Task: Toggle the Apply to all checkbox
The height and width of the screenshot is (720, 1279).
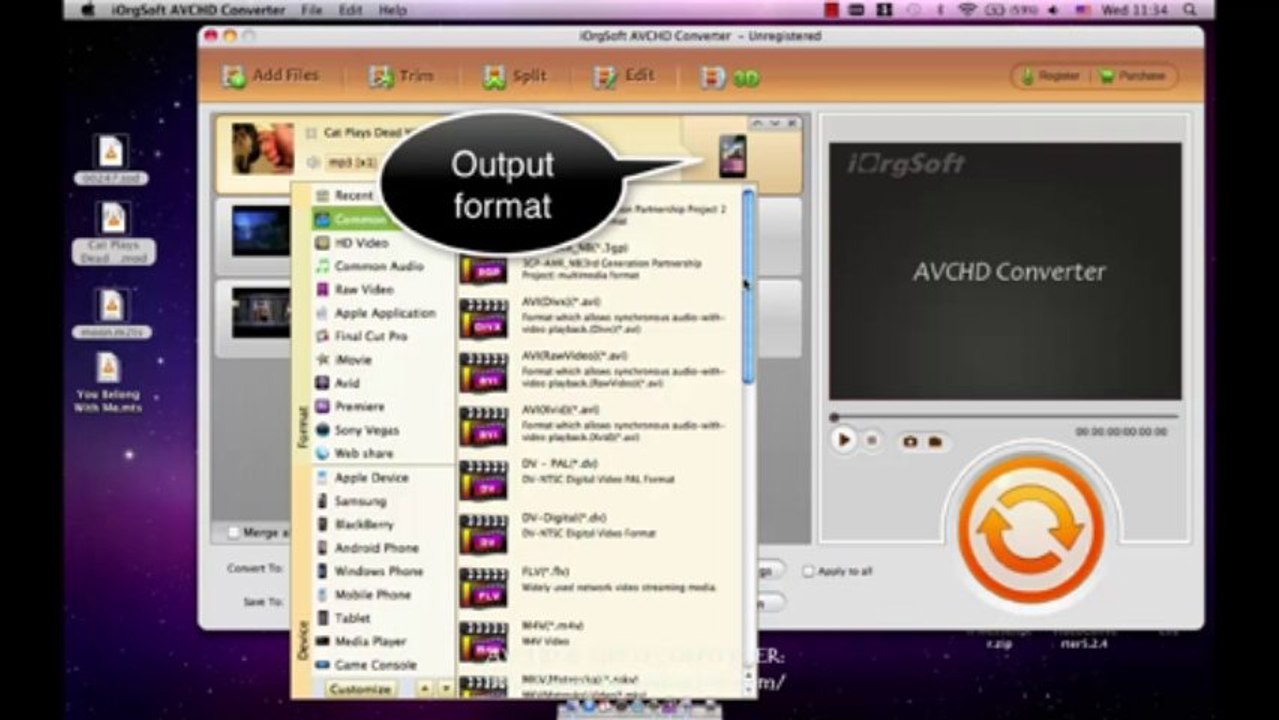Action: [808, 571]
